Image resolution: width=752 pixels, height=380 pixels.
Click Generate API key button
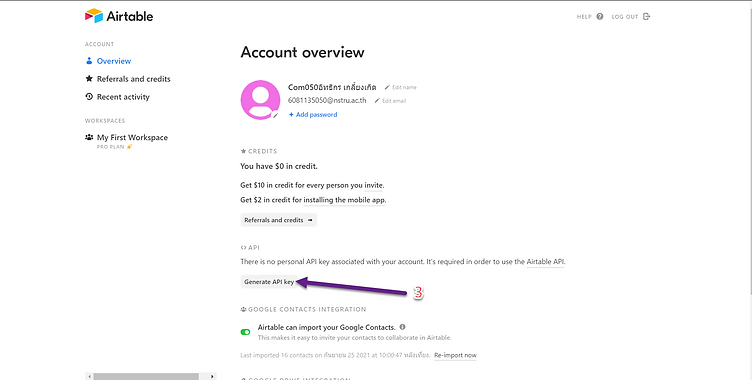pos(269,282)
